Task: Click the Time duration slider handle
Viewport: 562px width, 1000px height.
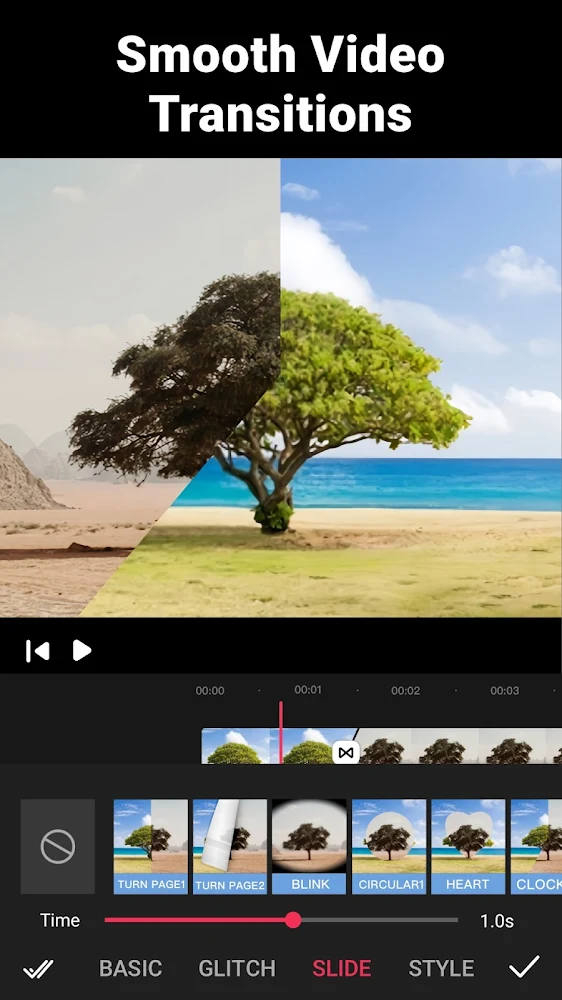Action: pos(293,920)
